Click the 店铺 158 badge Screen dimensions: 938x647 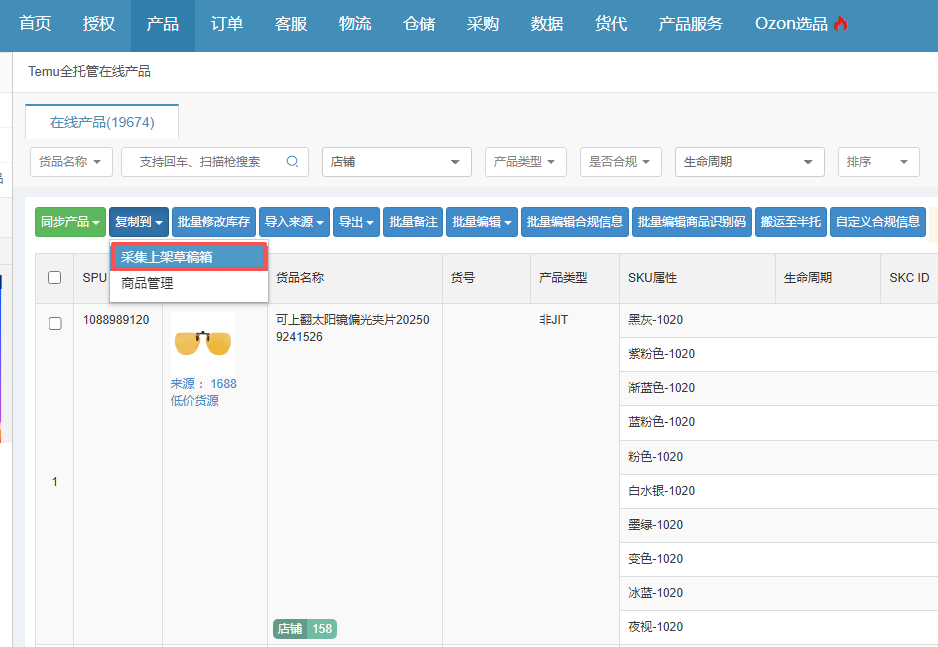coord(304,629)
